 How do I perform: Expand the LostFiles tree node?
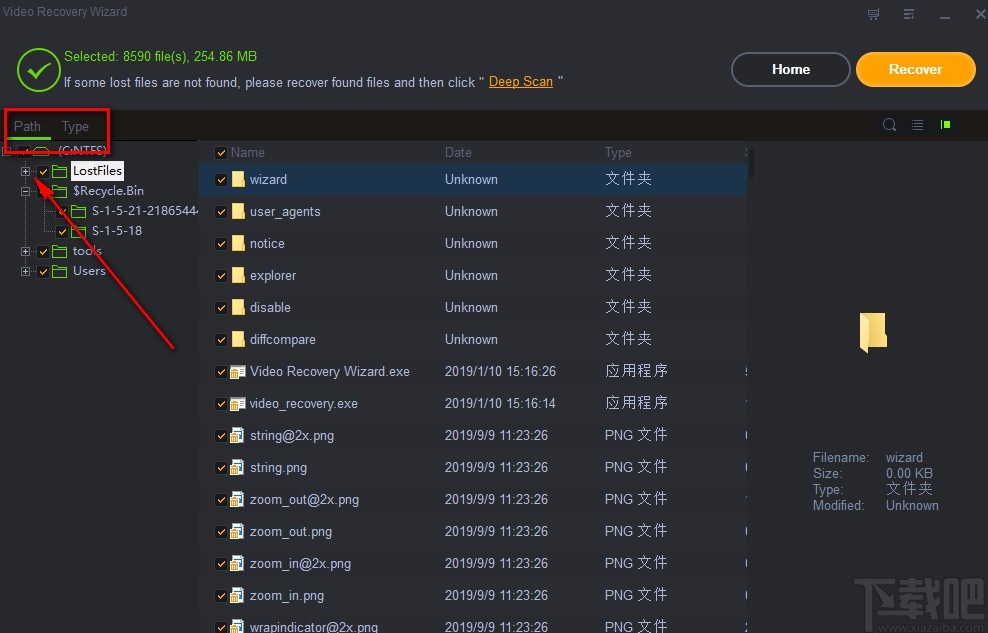tap(25, 171)
